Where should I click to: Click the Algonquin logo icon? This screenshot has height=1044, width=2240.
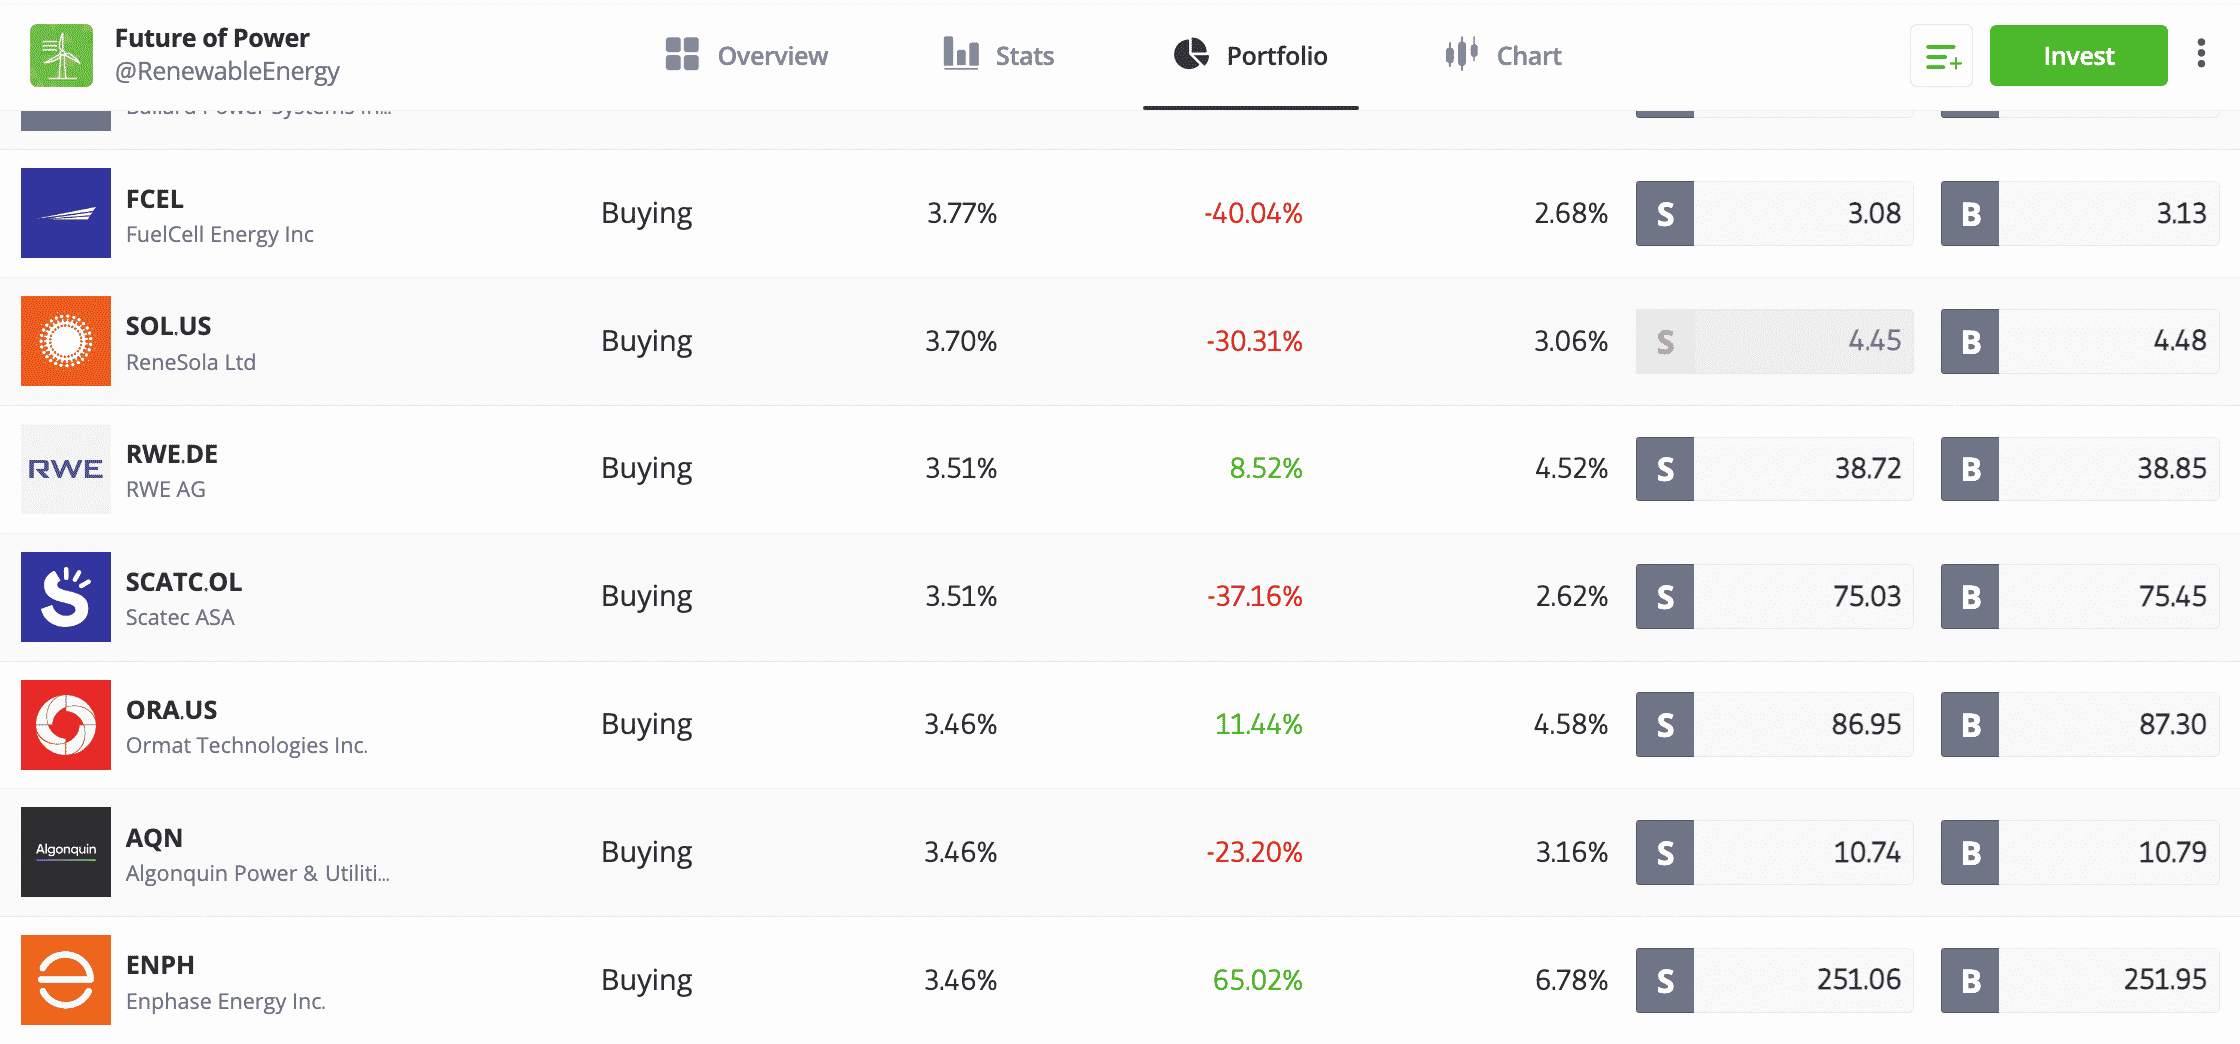66,852
